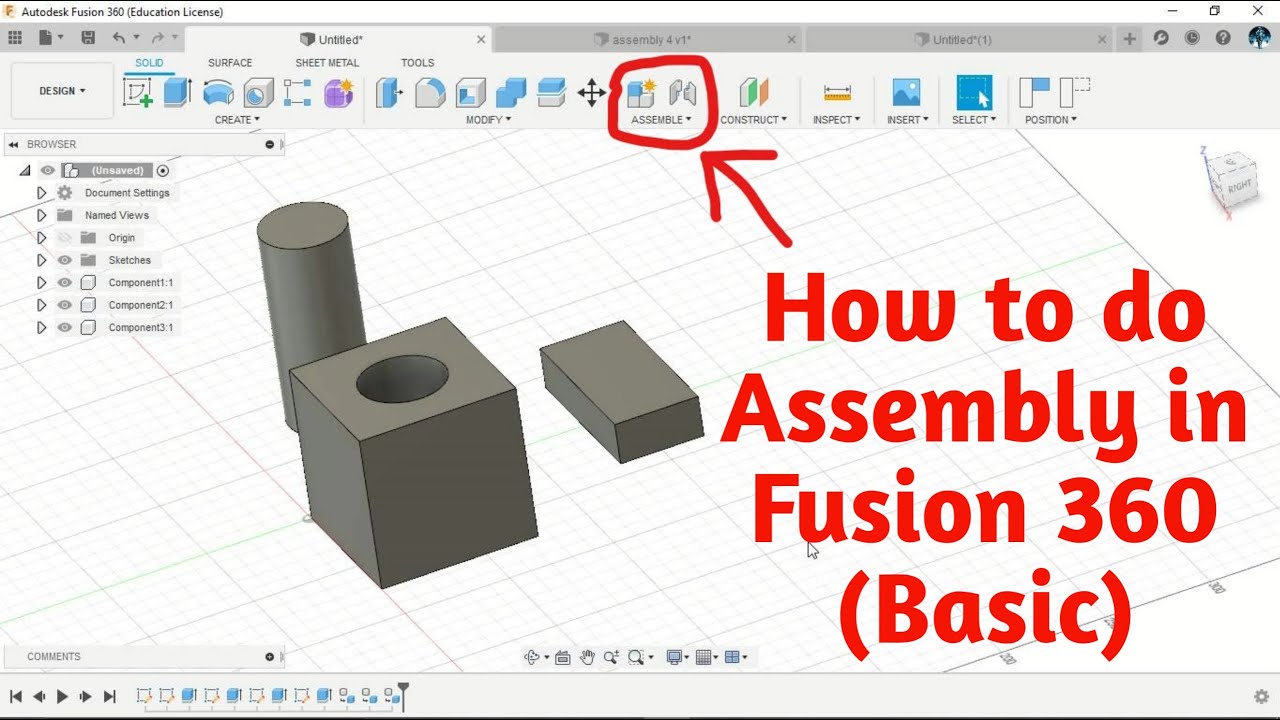This screenshot has width=1280, height=720.
Task: Switch to the SOLID tab
Action: (149, 63)
